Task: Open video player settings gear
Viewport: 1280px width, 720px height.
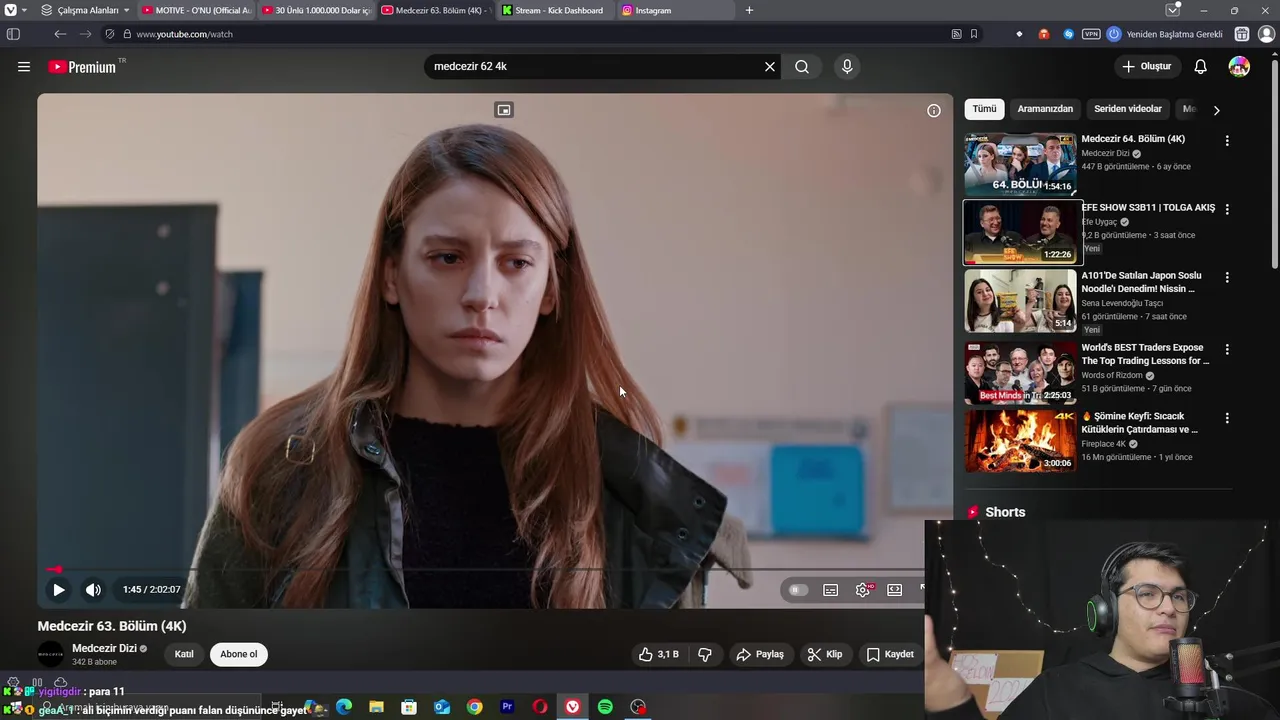Action: [863, 590]
